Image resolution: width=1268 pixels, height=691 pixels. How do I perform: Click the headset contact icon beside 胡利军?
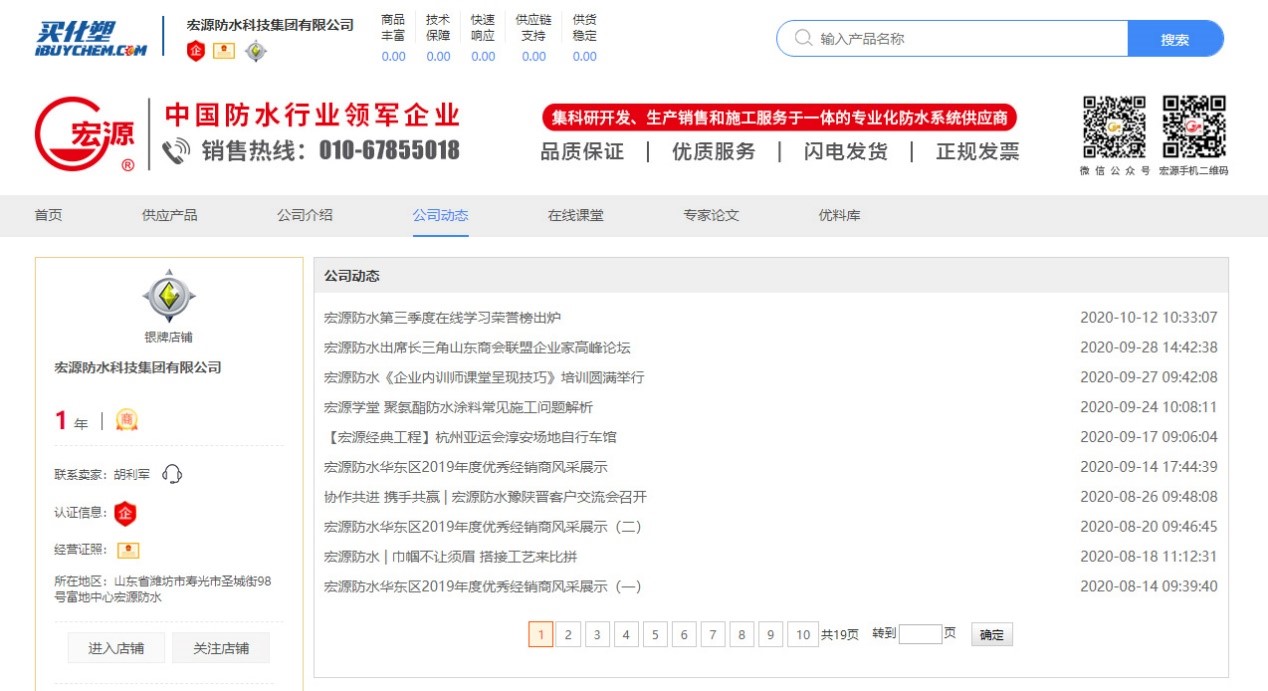click(x=172, y=474)
